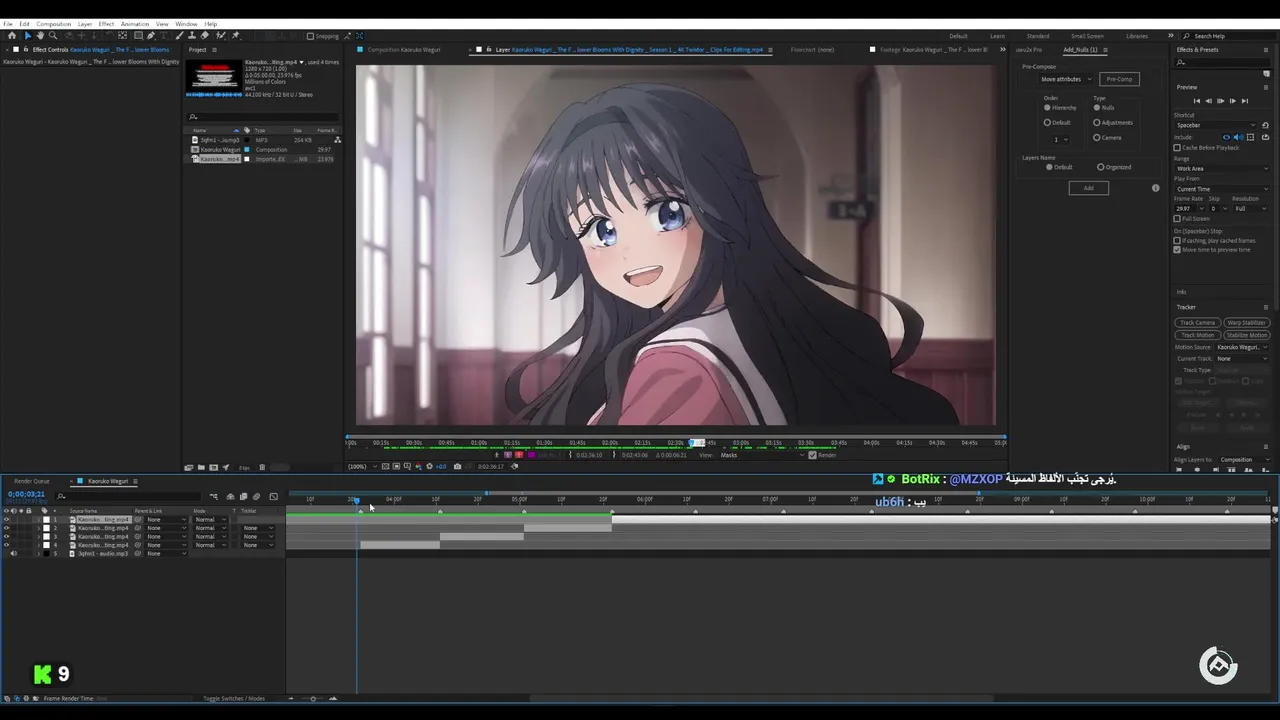The width and height of the screenshot is (1280, 720).
Task: Select the Brush tool
Action: [x=179, y=36]
